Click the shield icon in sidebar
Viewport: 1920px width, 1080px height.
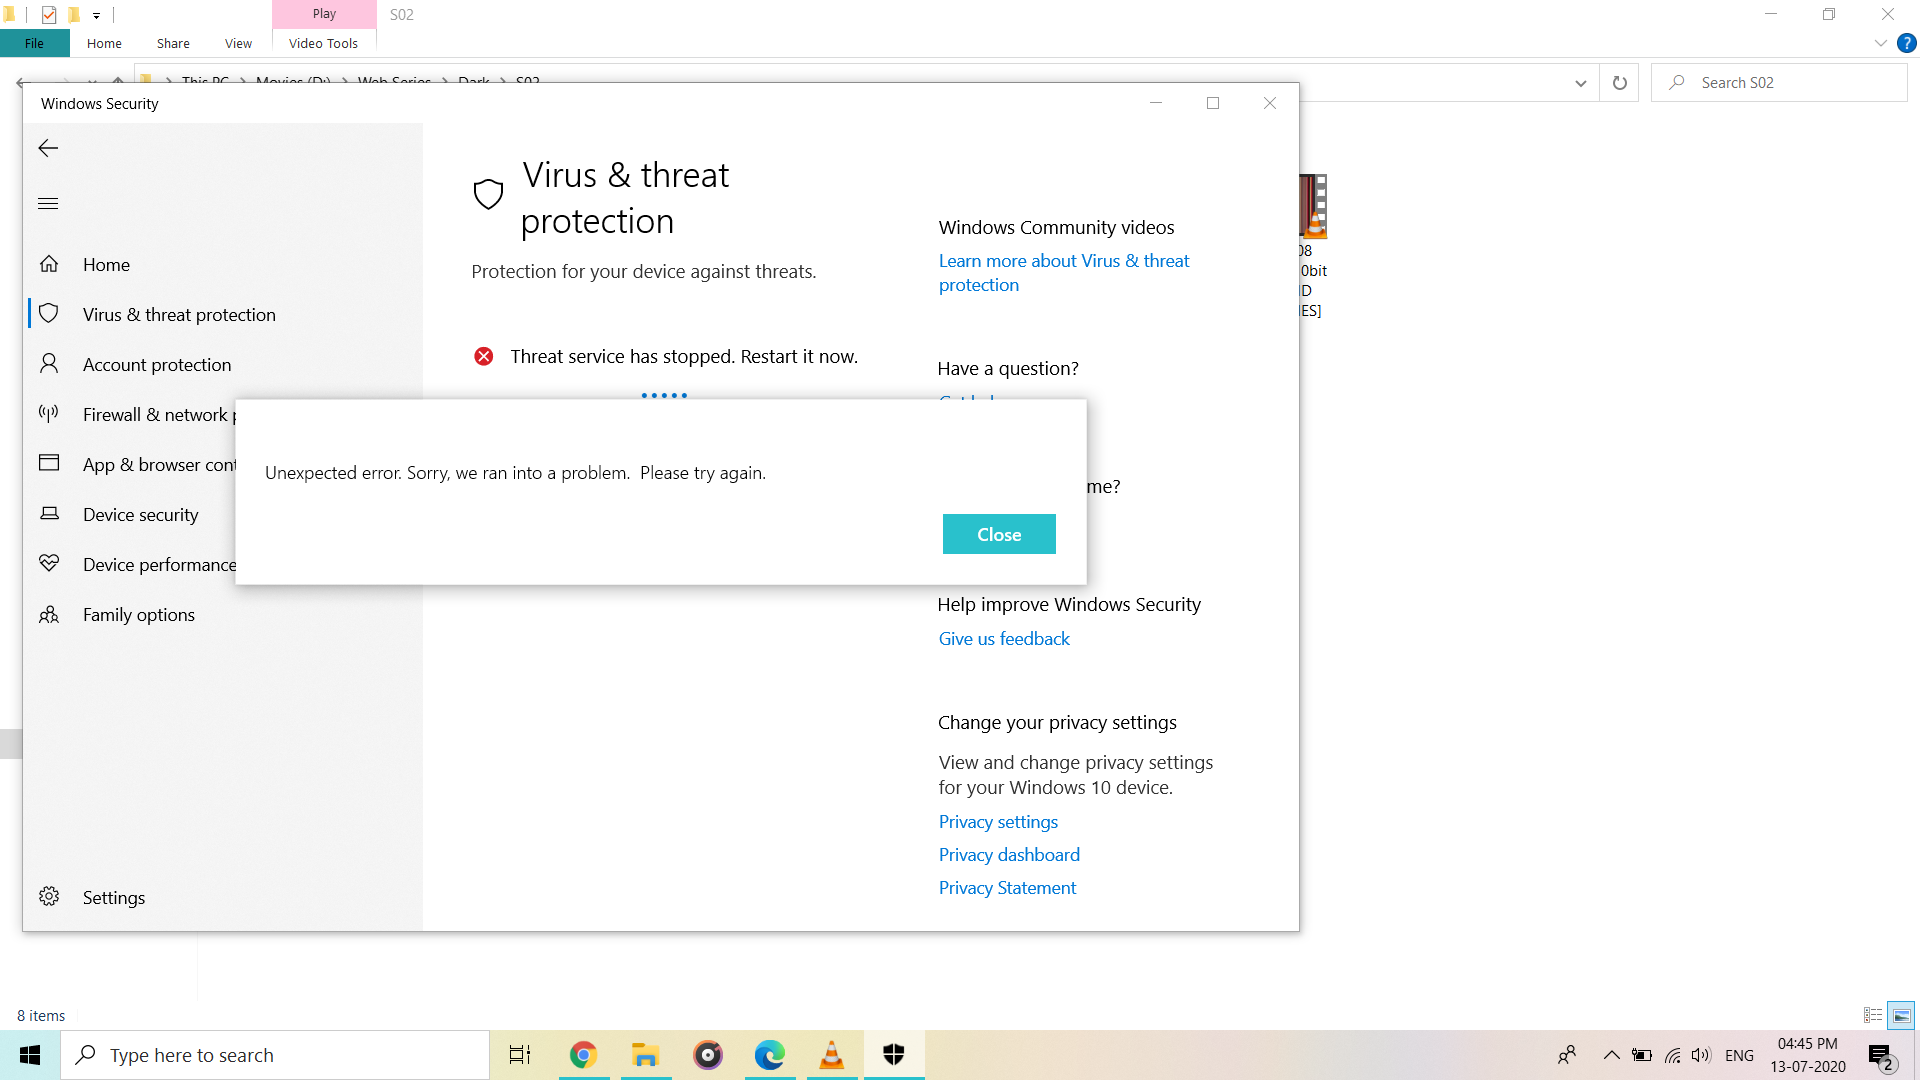click(48, 313)
